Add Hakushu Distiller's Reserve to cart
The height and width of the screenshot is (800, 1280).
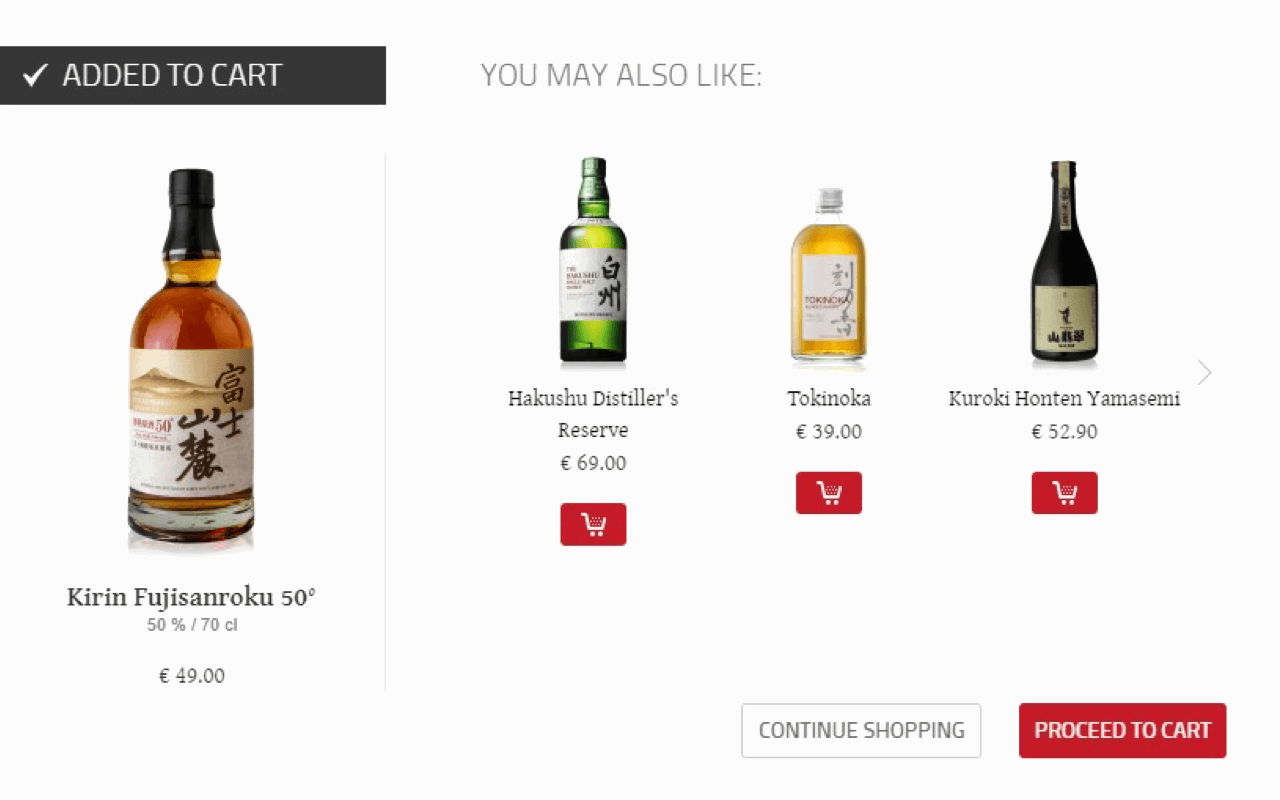point(593,524)
